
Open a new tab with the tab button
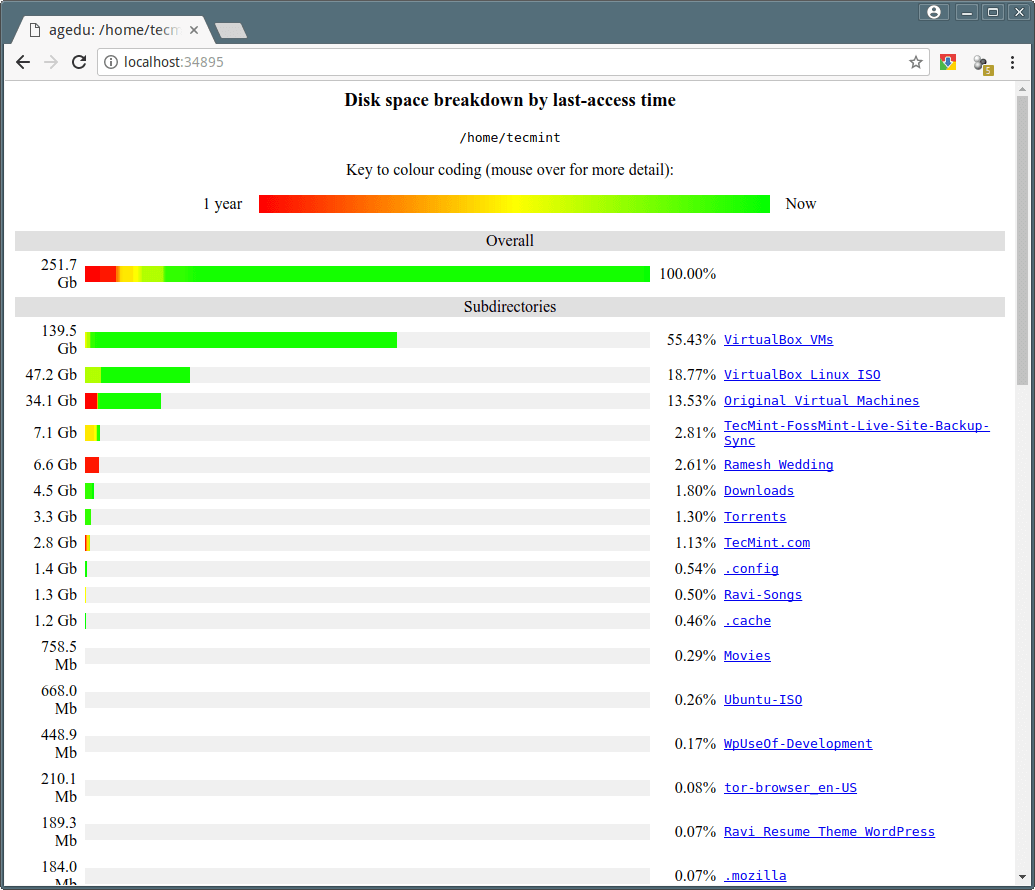(231, 31)
